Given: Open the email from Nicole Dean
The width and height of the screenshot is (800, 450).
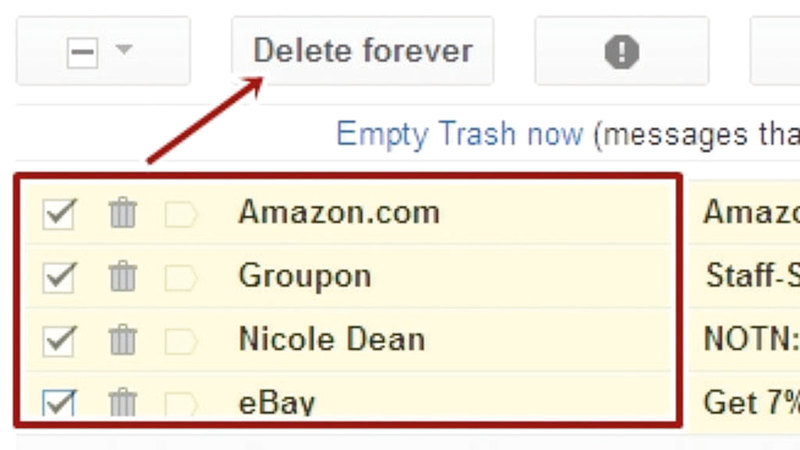Looking at the screenshot, I should pyautogui.click(x=332, y=339).
